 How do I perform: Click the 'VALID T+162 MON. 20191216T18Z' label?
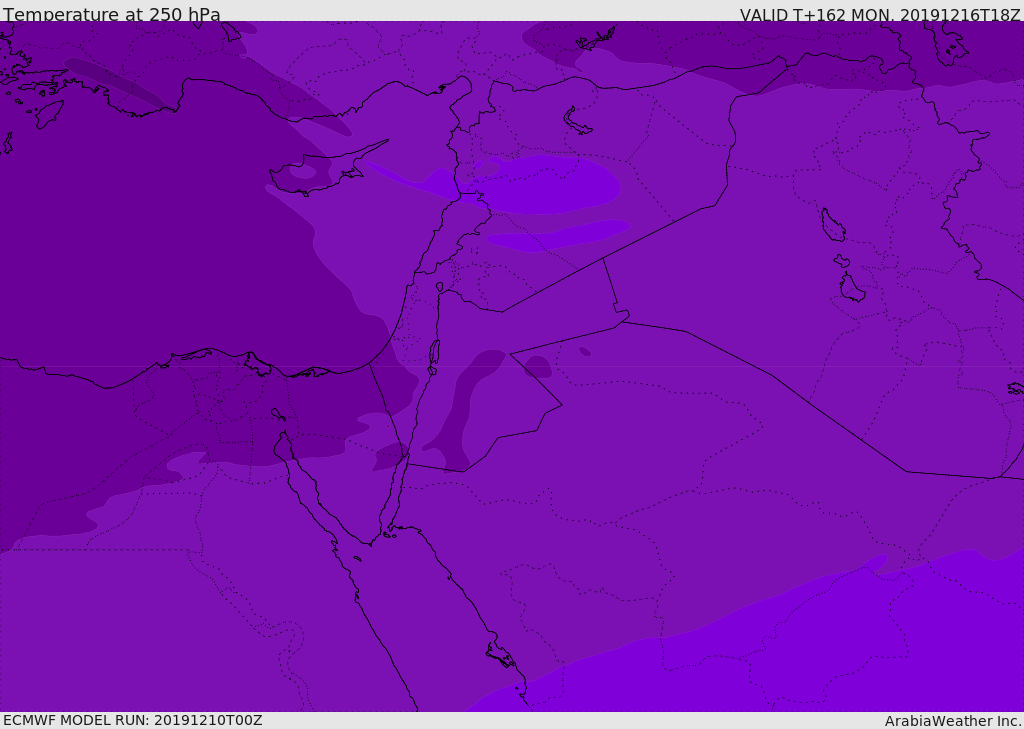(x=880, y=14)
